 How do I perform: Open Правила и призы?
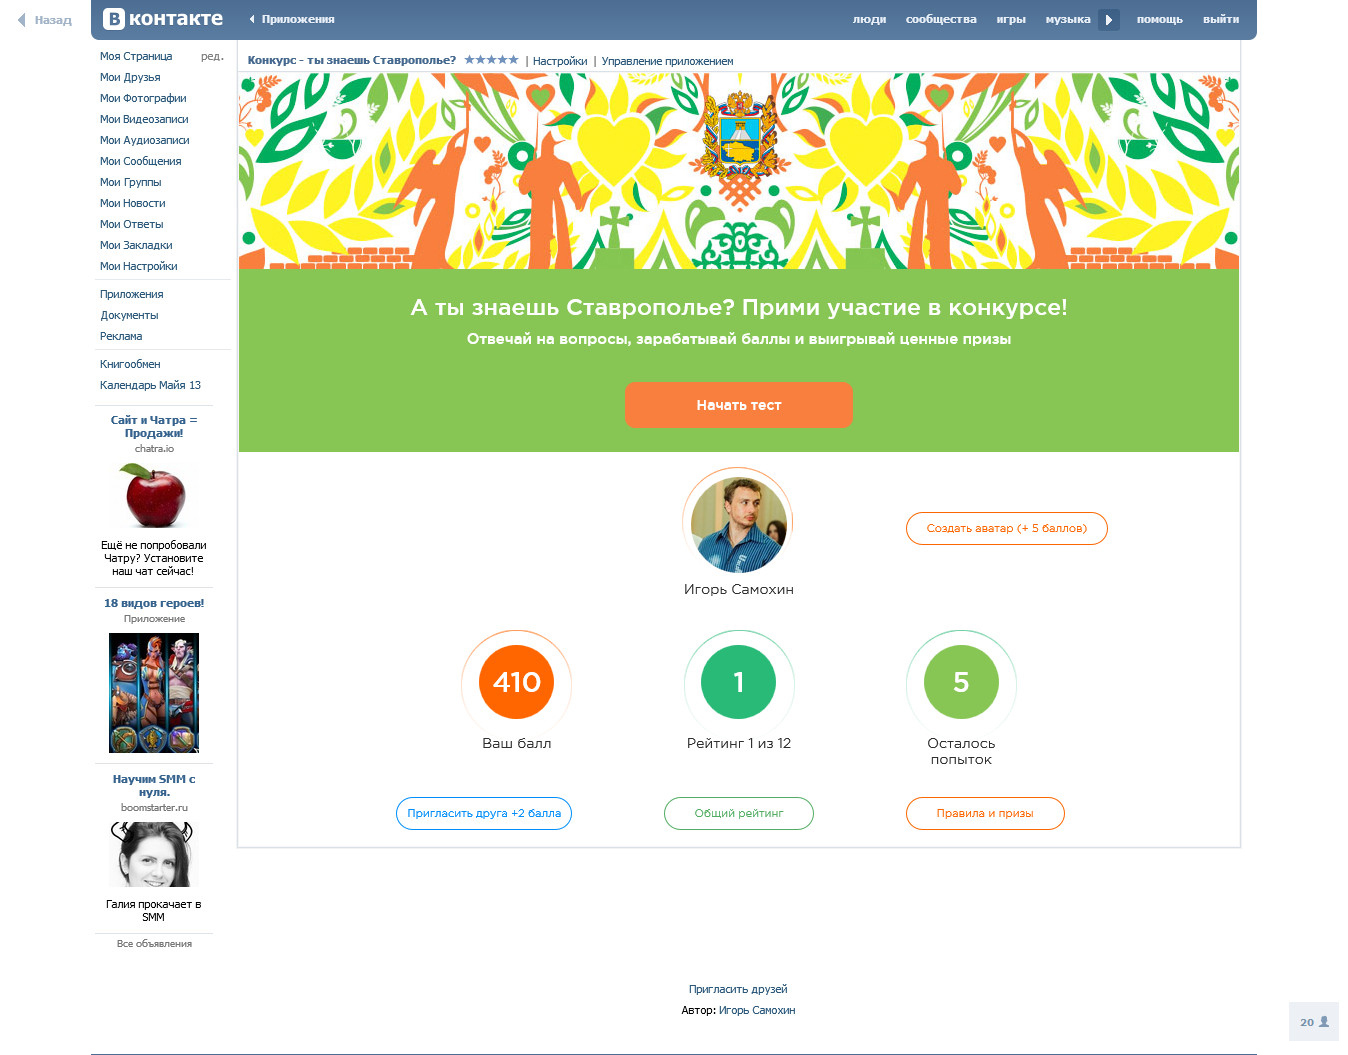click(985, 813)
